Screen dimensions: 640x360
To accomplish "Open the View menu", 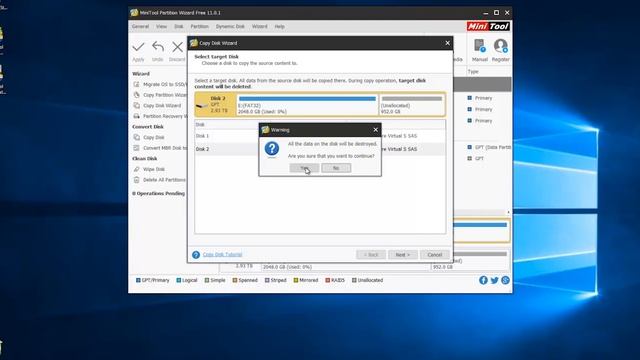I will click(161, 27).
